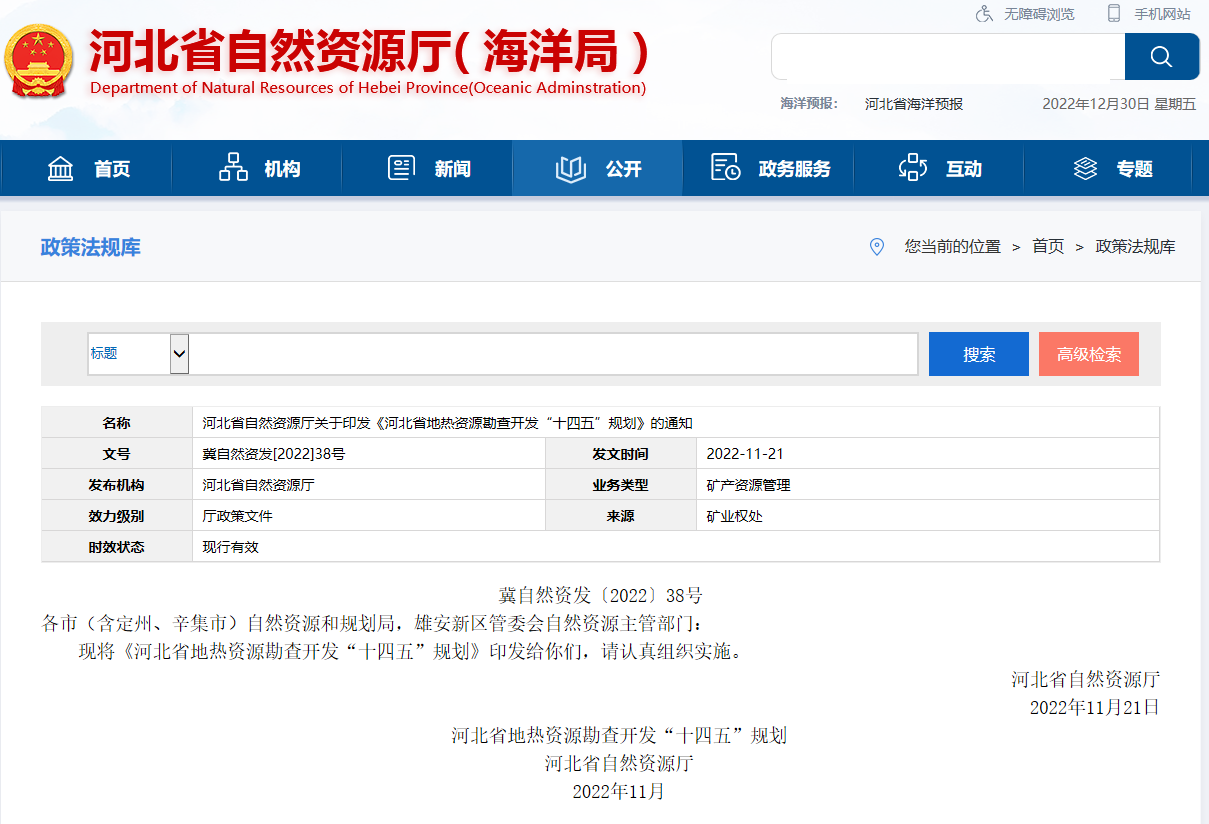Click inside the top search input box
Image resolution: width=1209 pixels, height=824 pixels.
point(945,56)
